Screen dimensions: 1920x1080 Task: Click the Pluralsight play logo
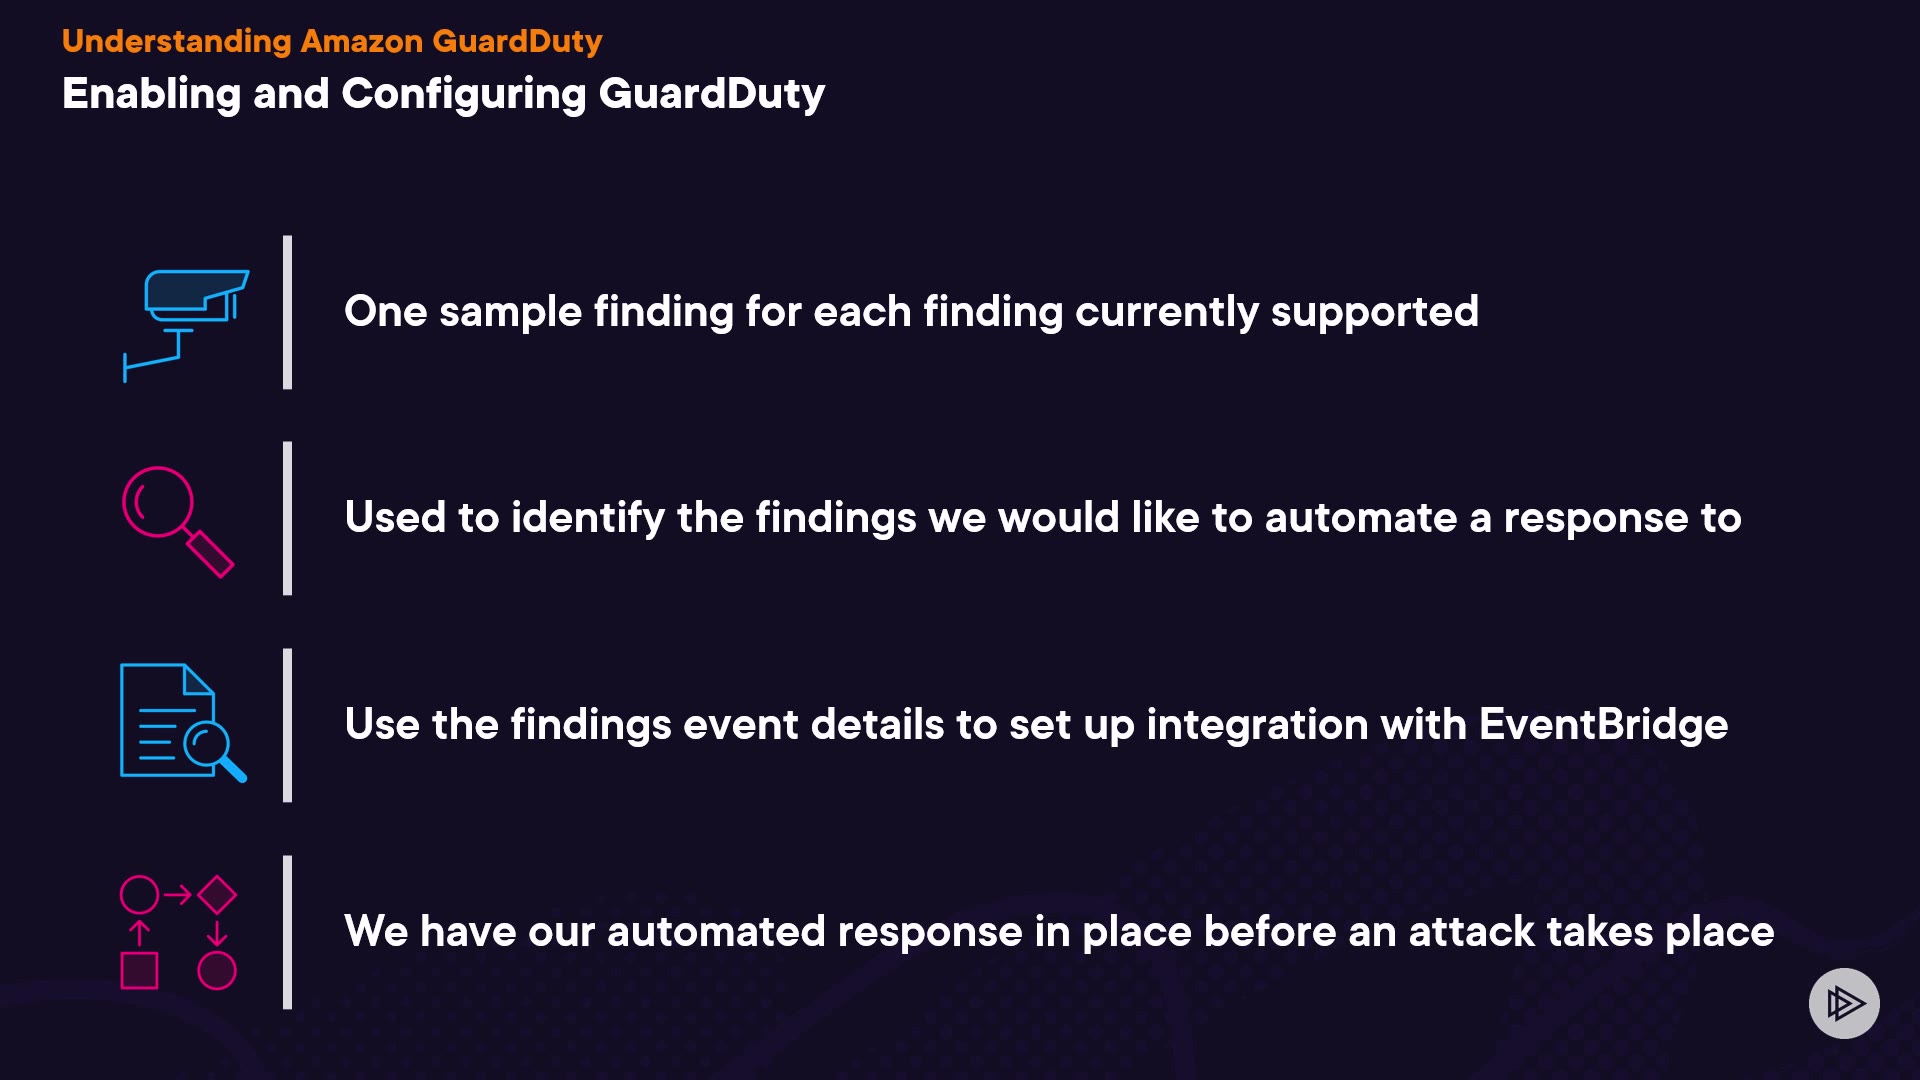[1844, 1003]
